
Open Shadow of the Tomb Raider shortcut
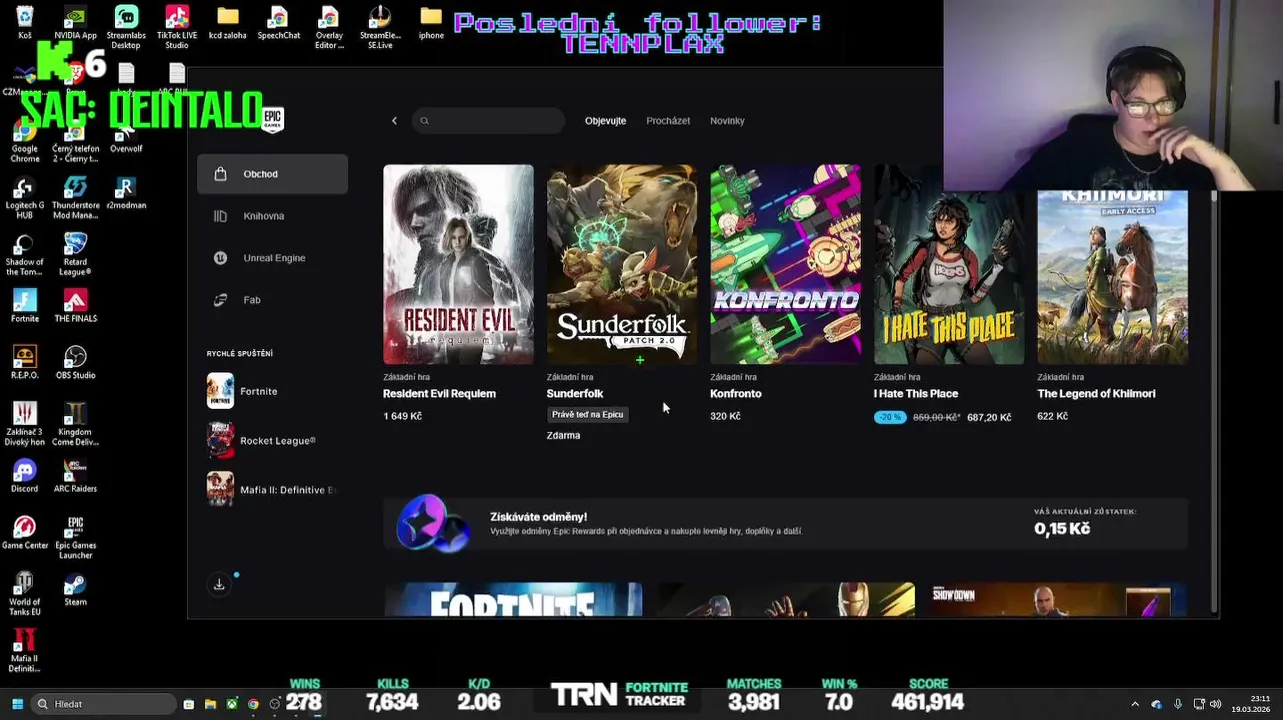25,254
